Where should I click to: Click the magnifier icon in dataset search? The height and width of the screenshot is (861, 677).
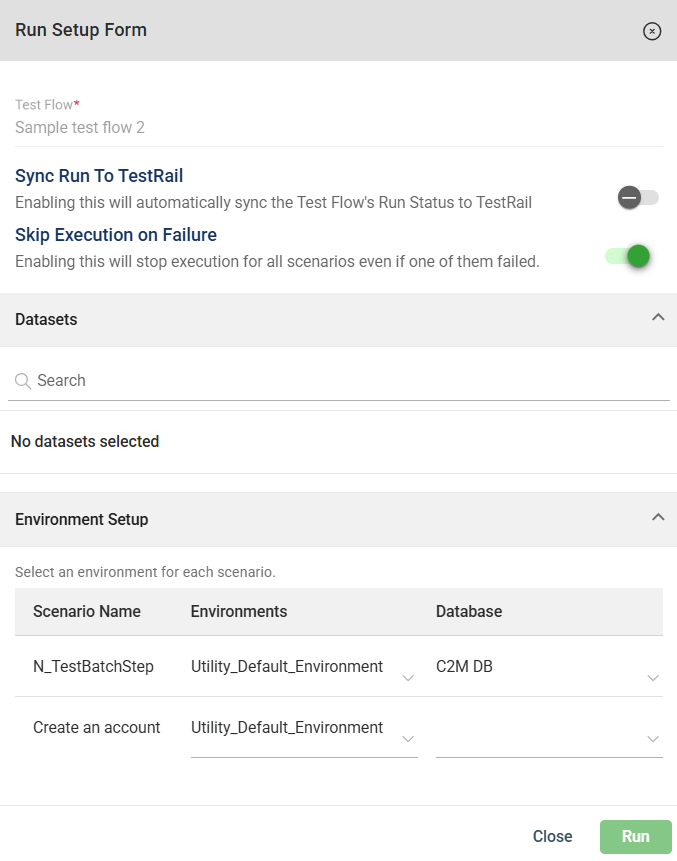point(23,381)
